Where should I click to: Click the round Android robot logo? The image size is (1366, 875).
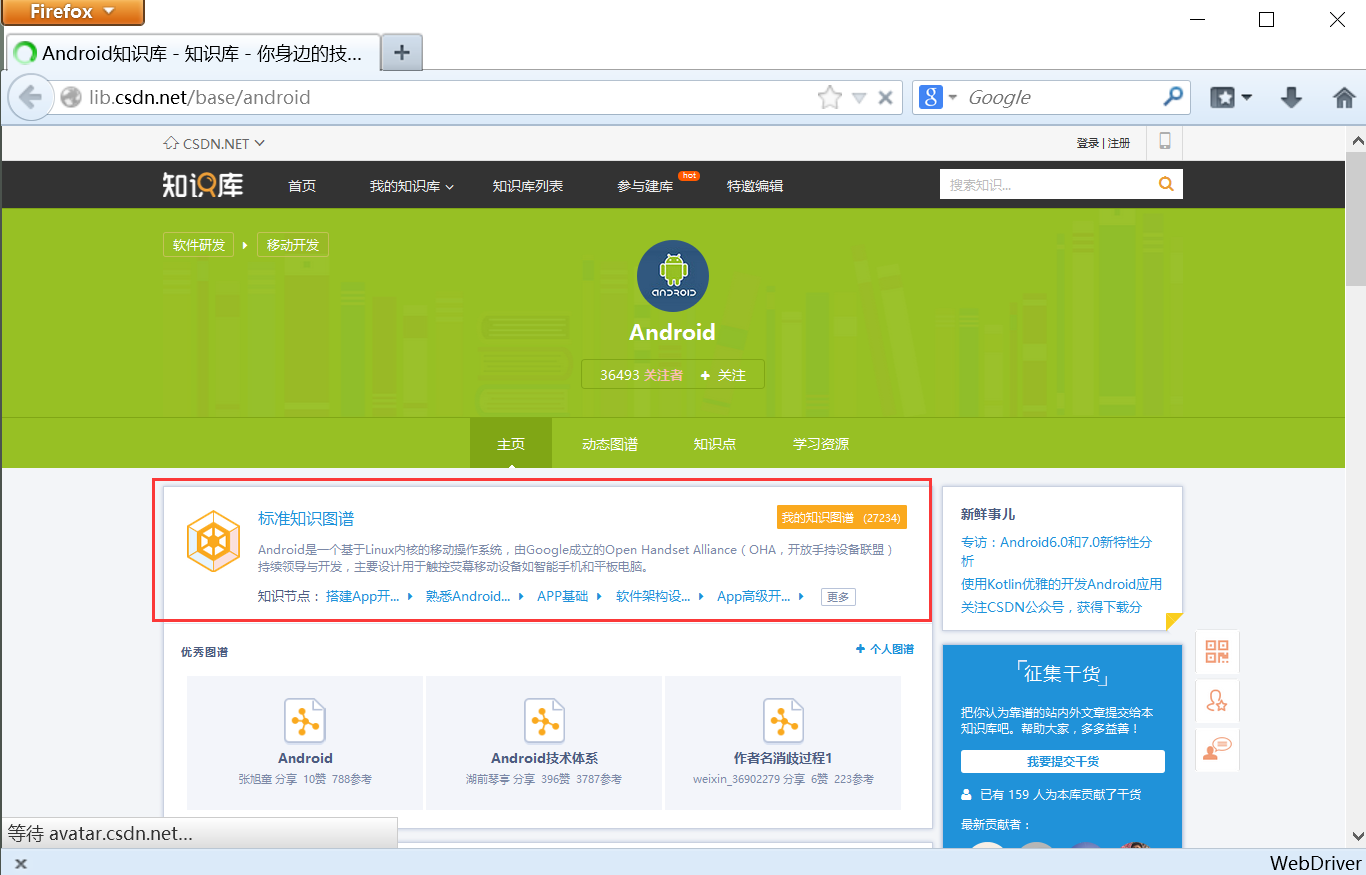click(673, 276)
